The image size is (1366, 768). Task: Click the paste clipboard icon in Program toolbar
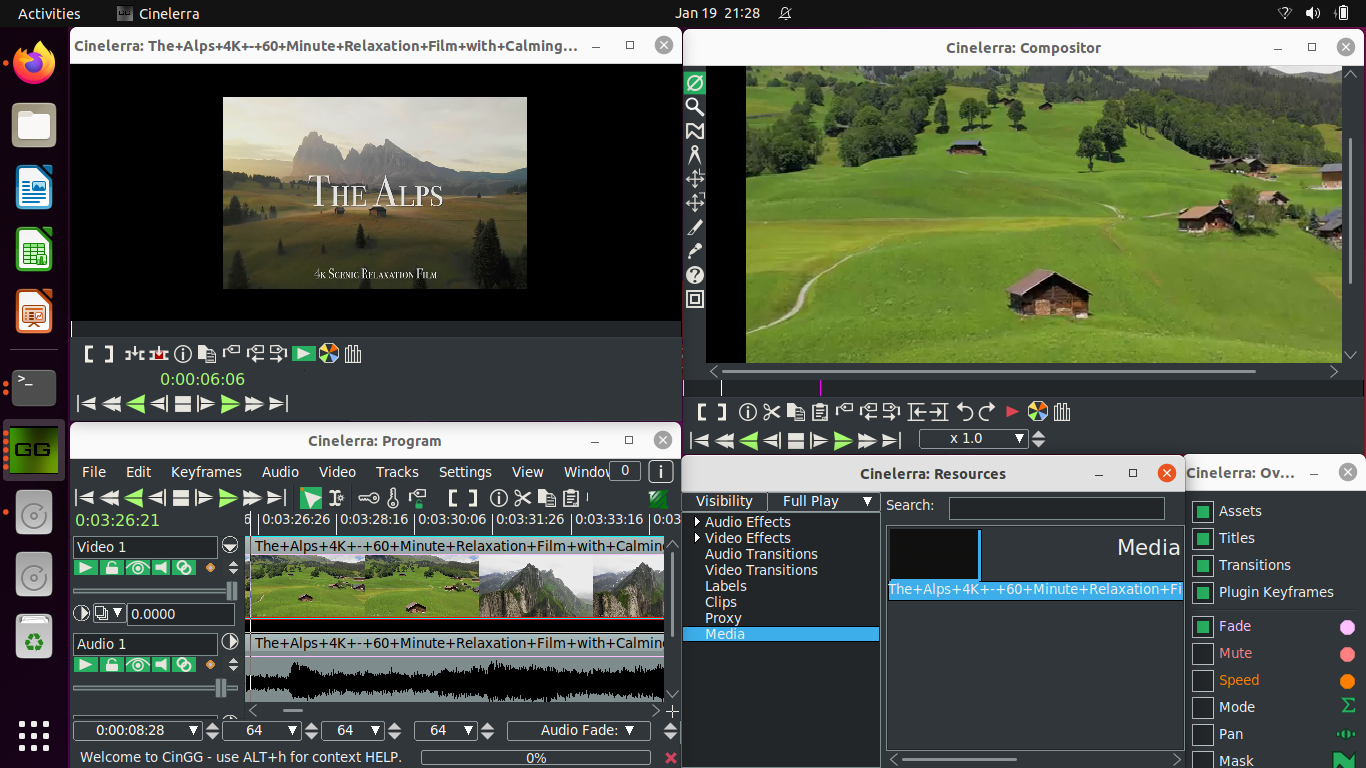pyautogui.click(x=571, y=498)
